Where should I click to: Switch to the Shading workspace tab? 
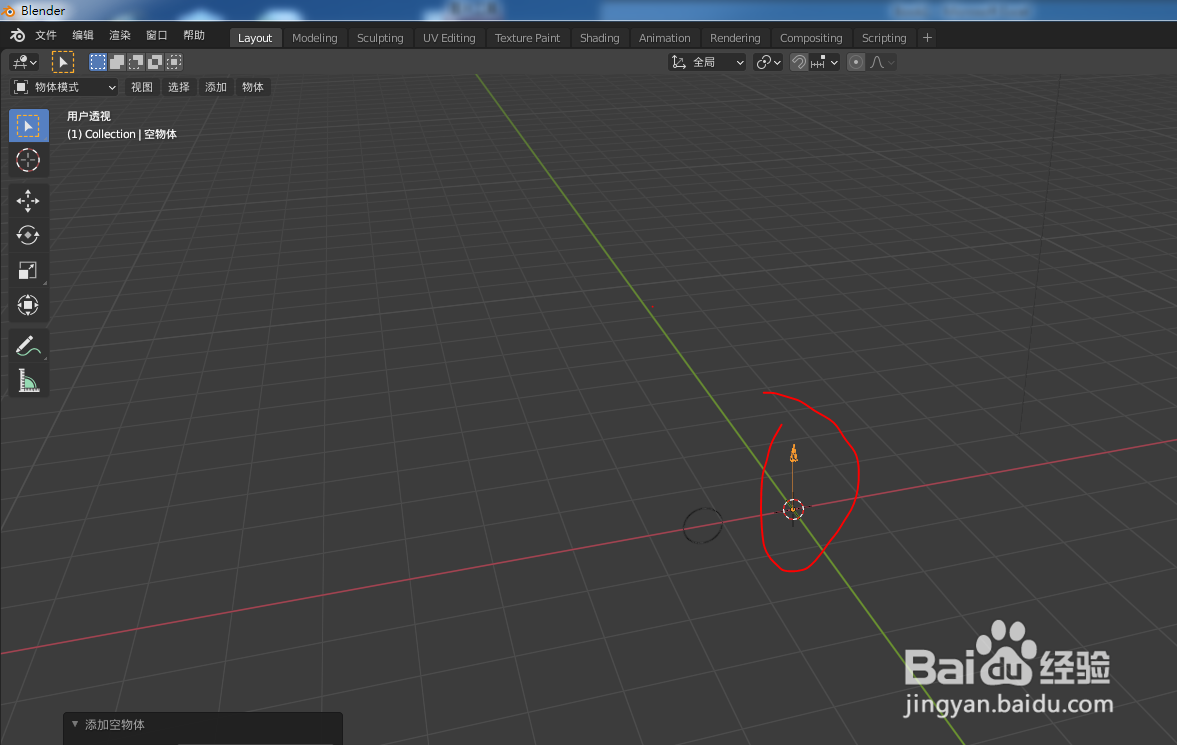[599, 38]
